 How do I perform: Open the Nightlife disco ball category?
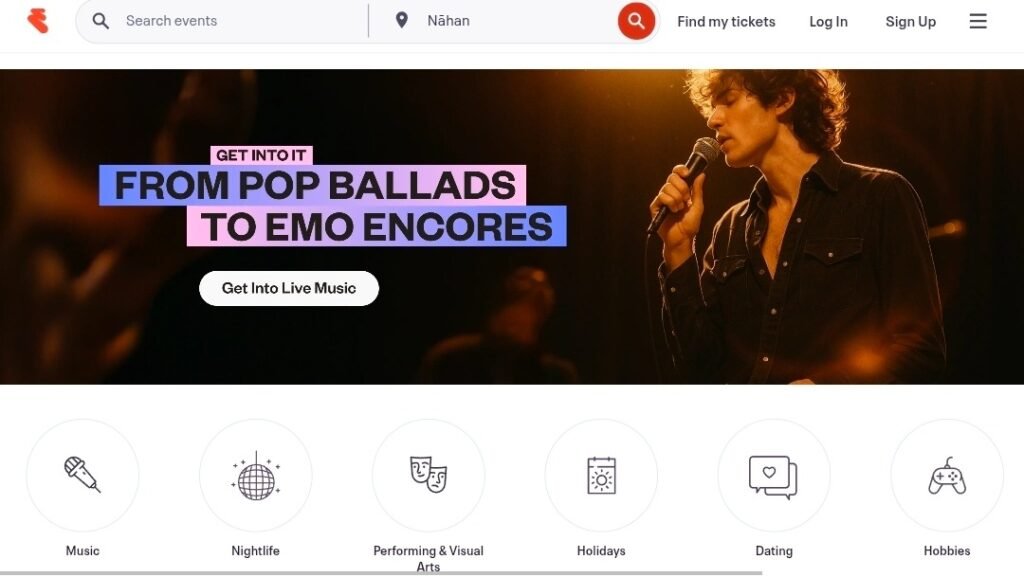(x=255, y=475)
